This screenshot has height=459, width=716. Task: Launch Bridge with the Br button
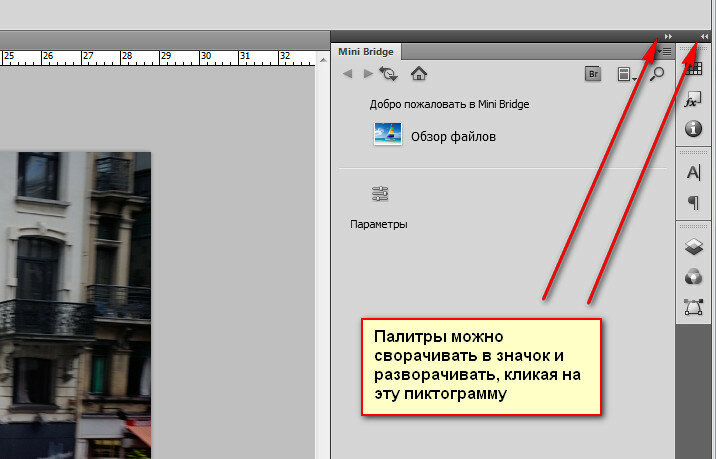593,74
